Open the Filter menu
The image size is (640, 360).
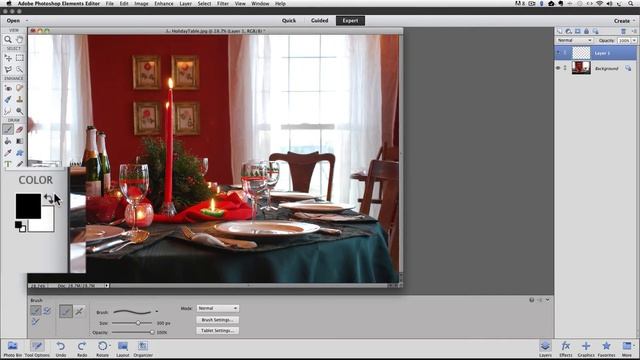(x=223, y=3)
